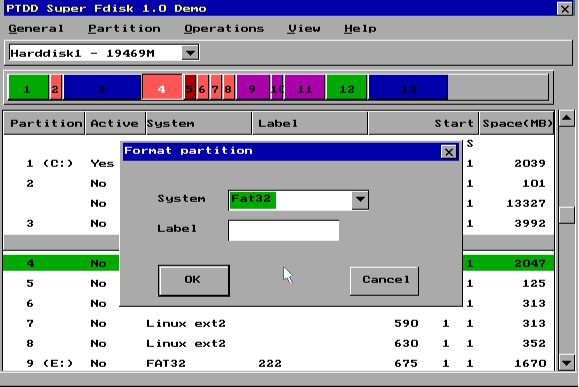This screenshot has width=579, height=387.
Task: Select purple partition block 11
Action: tap(305, 87)
